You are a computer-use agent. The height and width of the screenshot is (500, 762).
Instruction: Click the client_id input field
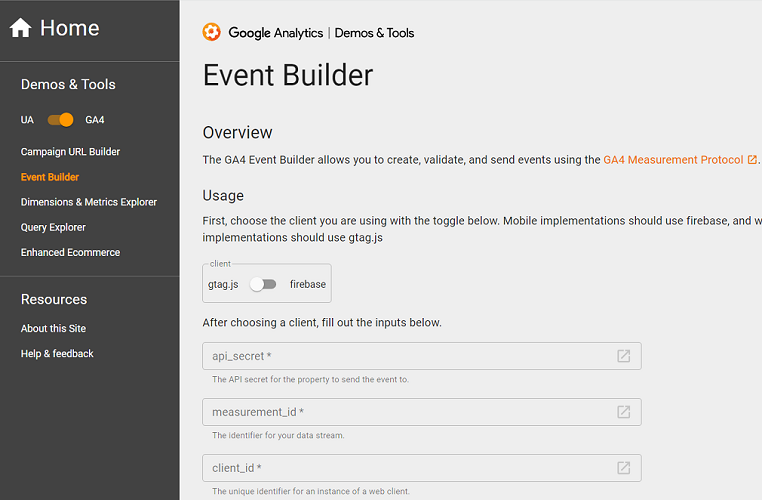[422, 468]
